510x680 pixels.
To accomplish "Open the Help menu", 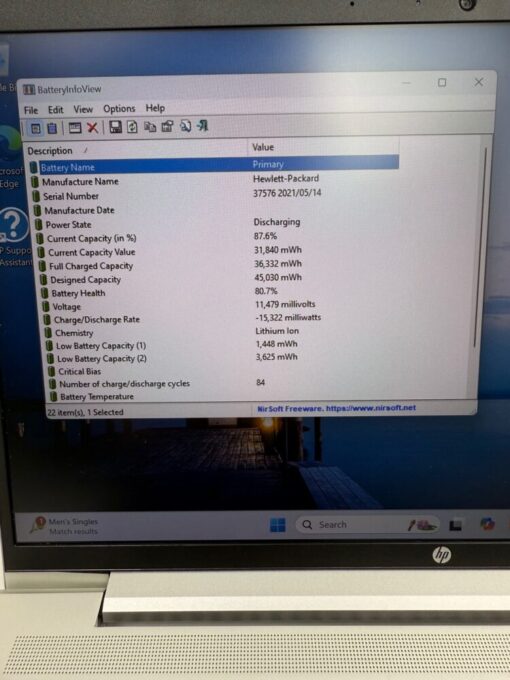I will (155, 108).
